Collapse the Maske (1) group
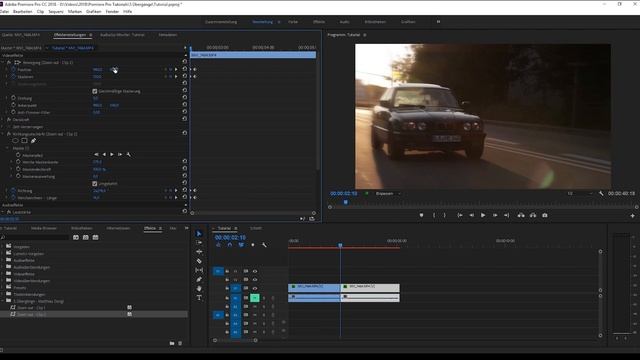 7,148
